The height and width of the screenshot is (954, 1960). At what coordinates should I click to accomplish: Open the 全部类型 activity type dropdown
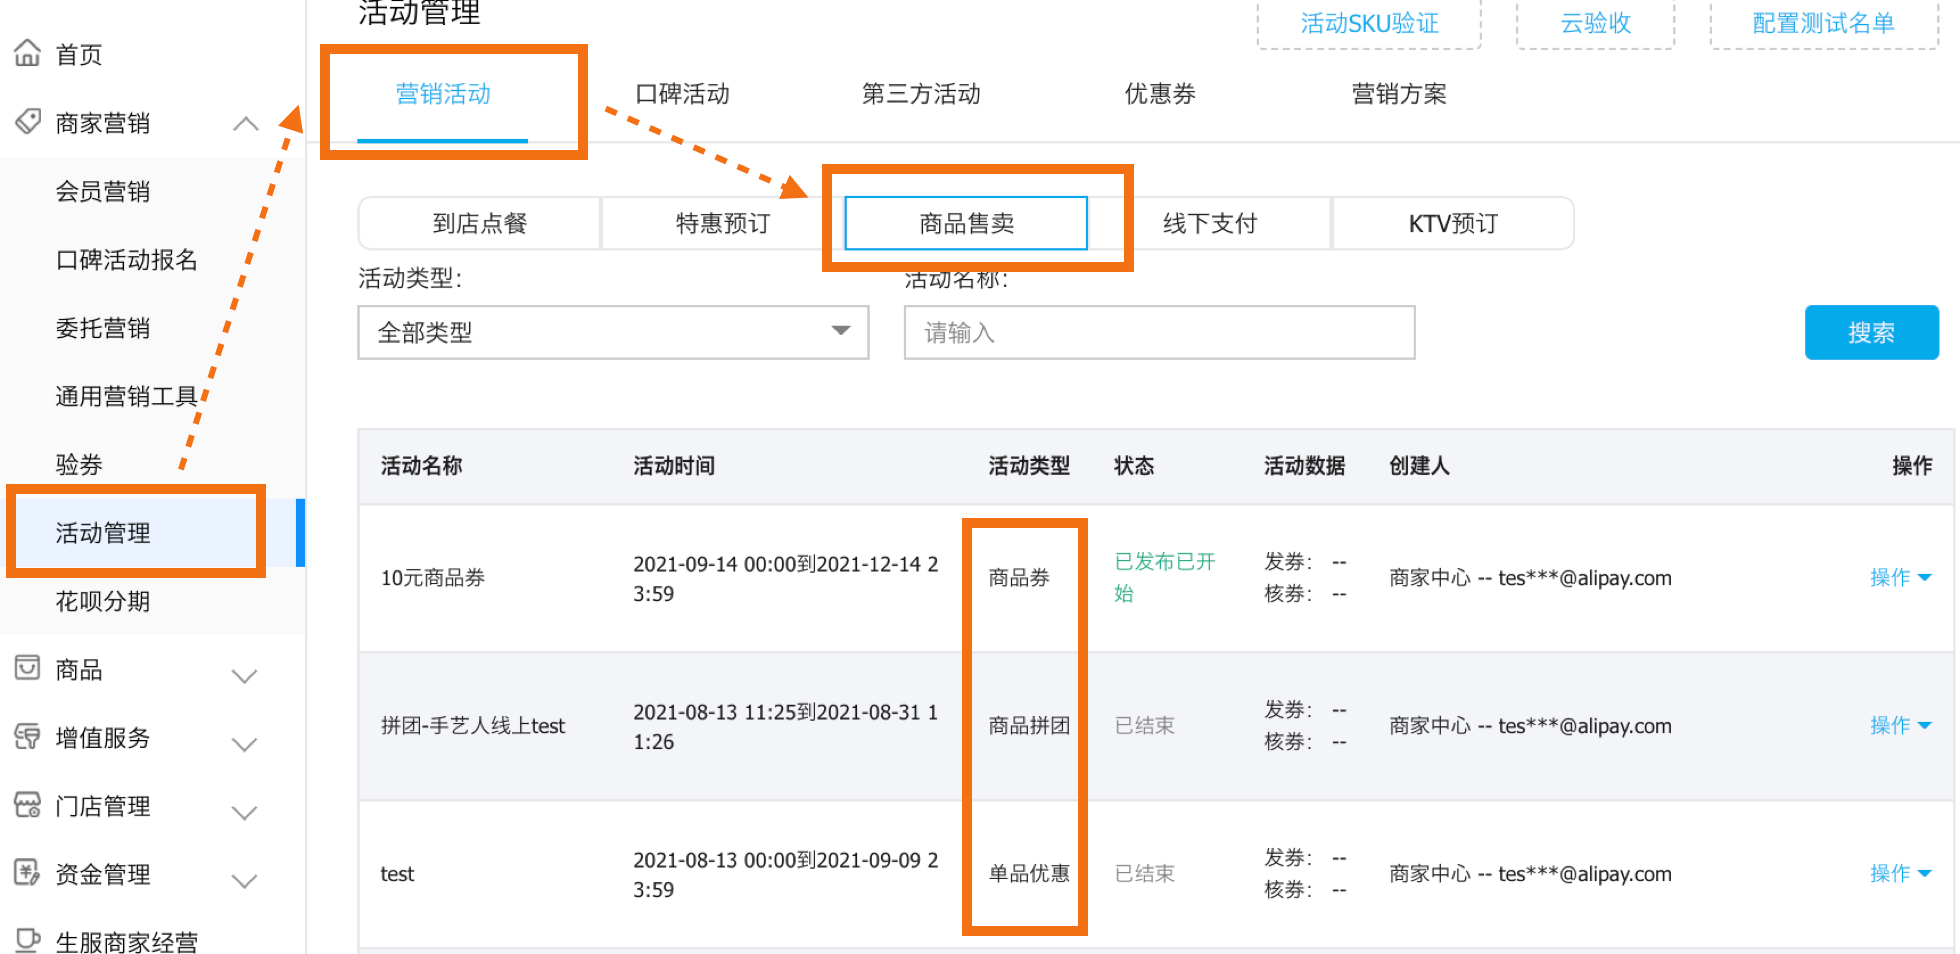tap(613, 332)
